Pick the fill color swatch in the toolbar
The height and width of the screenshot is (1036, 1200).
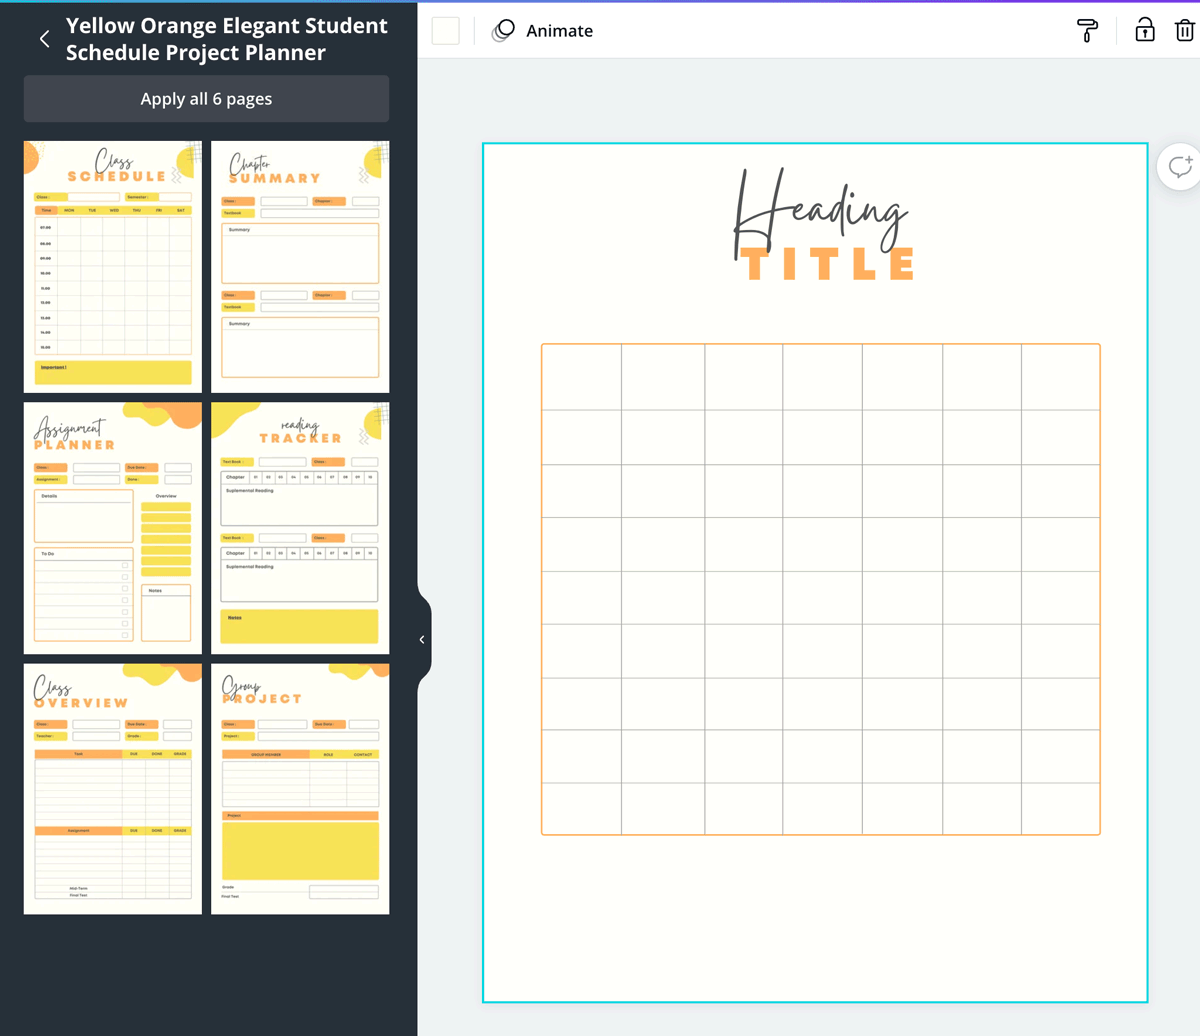[445, 31]
